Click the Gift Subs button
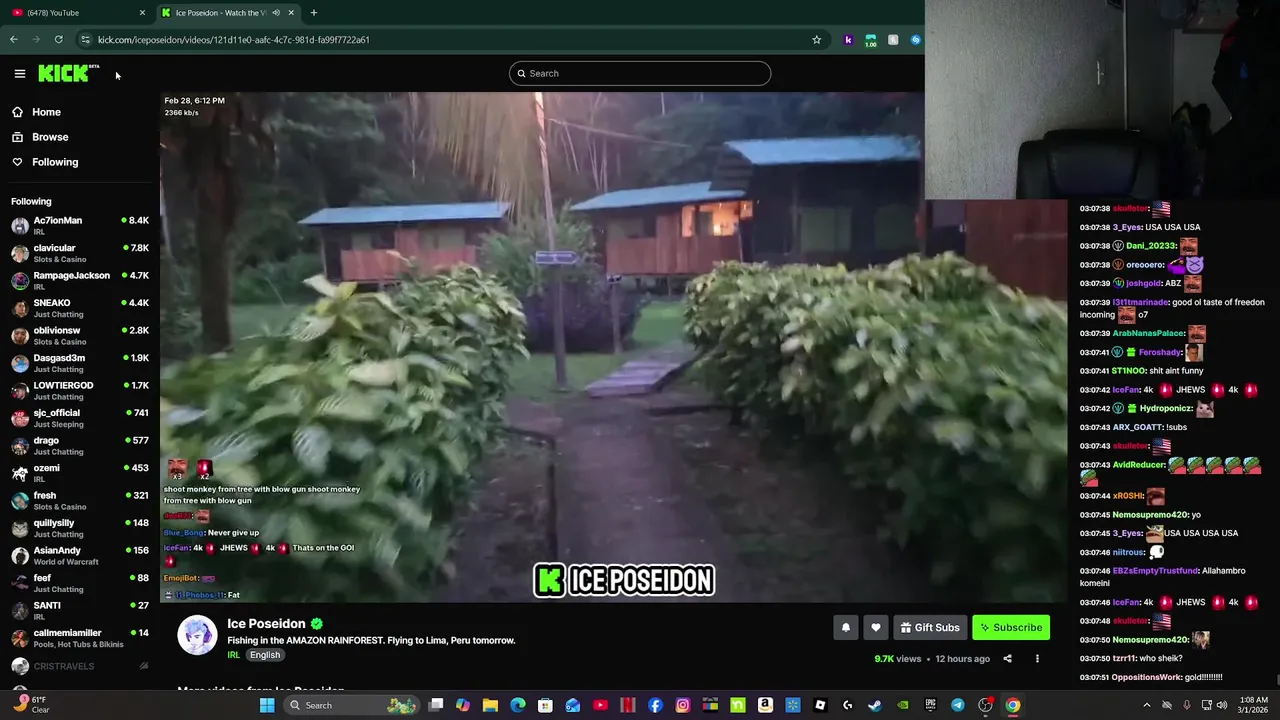 [x=930, y=627]
